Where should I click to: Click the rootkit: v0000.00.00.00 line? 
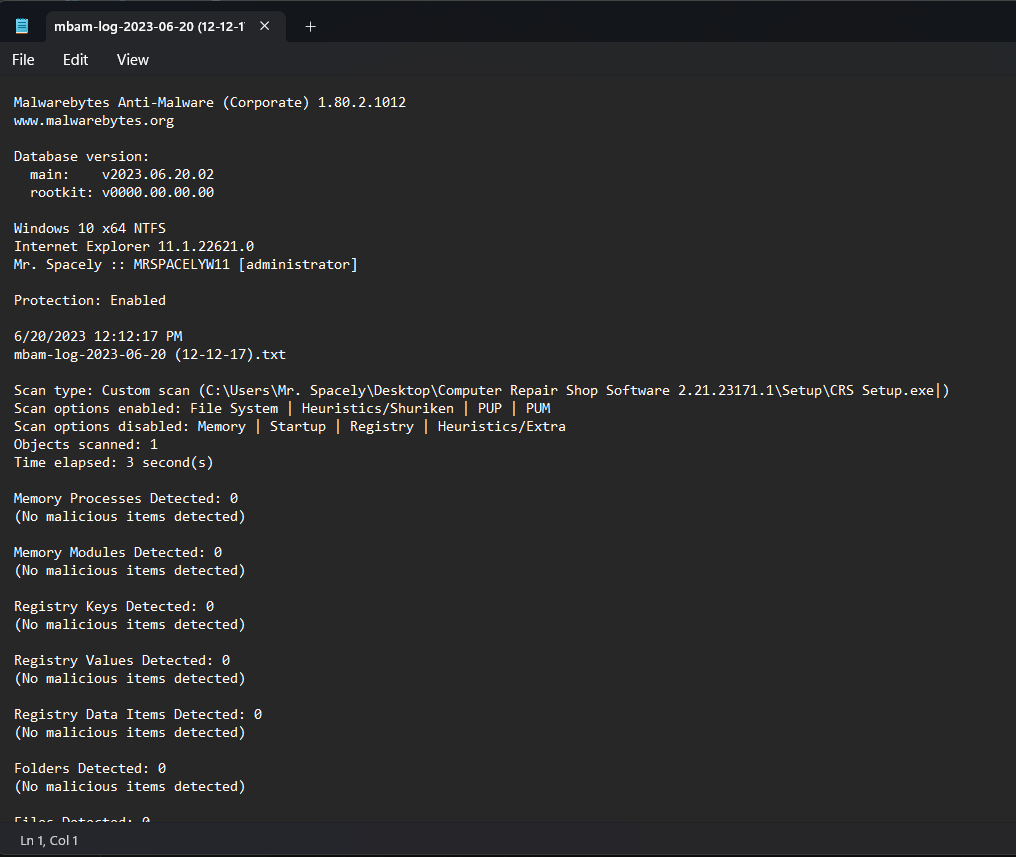122,192
